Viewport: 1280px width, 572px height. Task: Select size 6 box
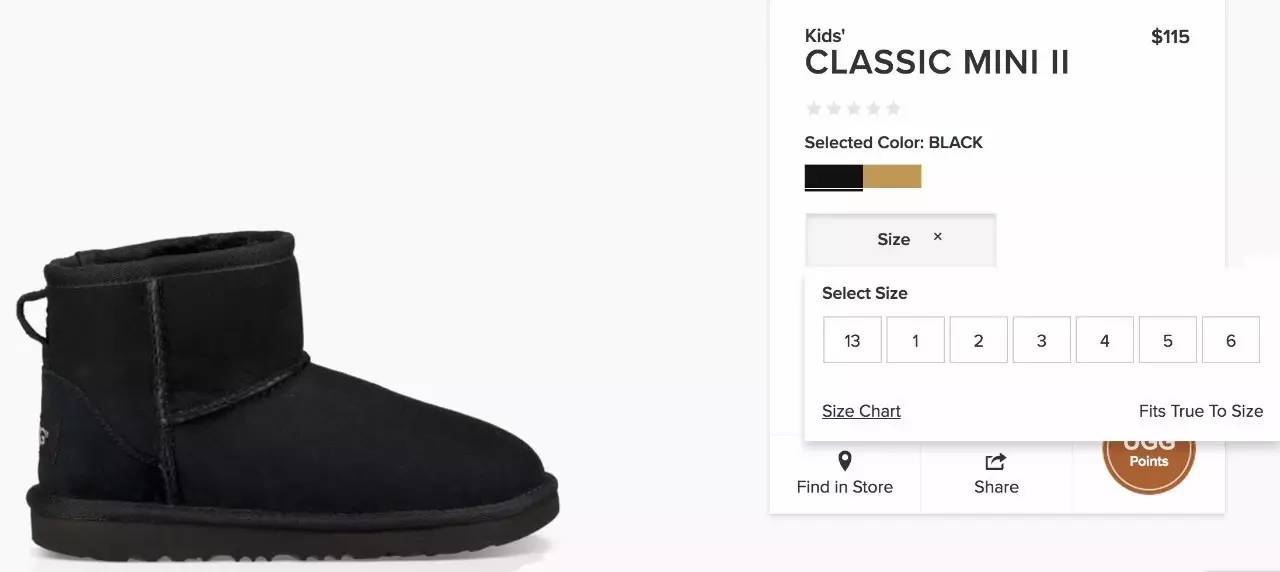click(x=1230, y=340)
